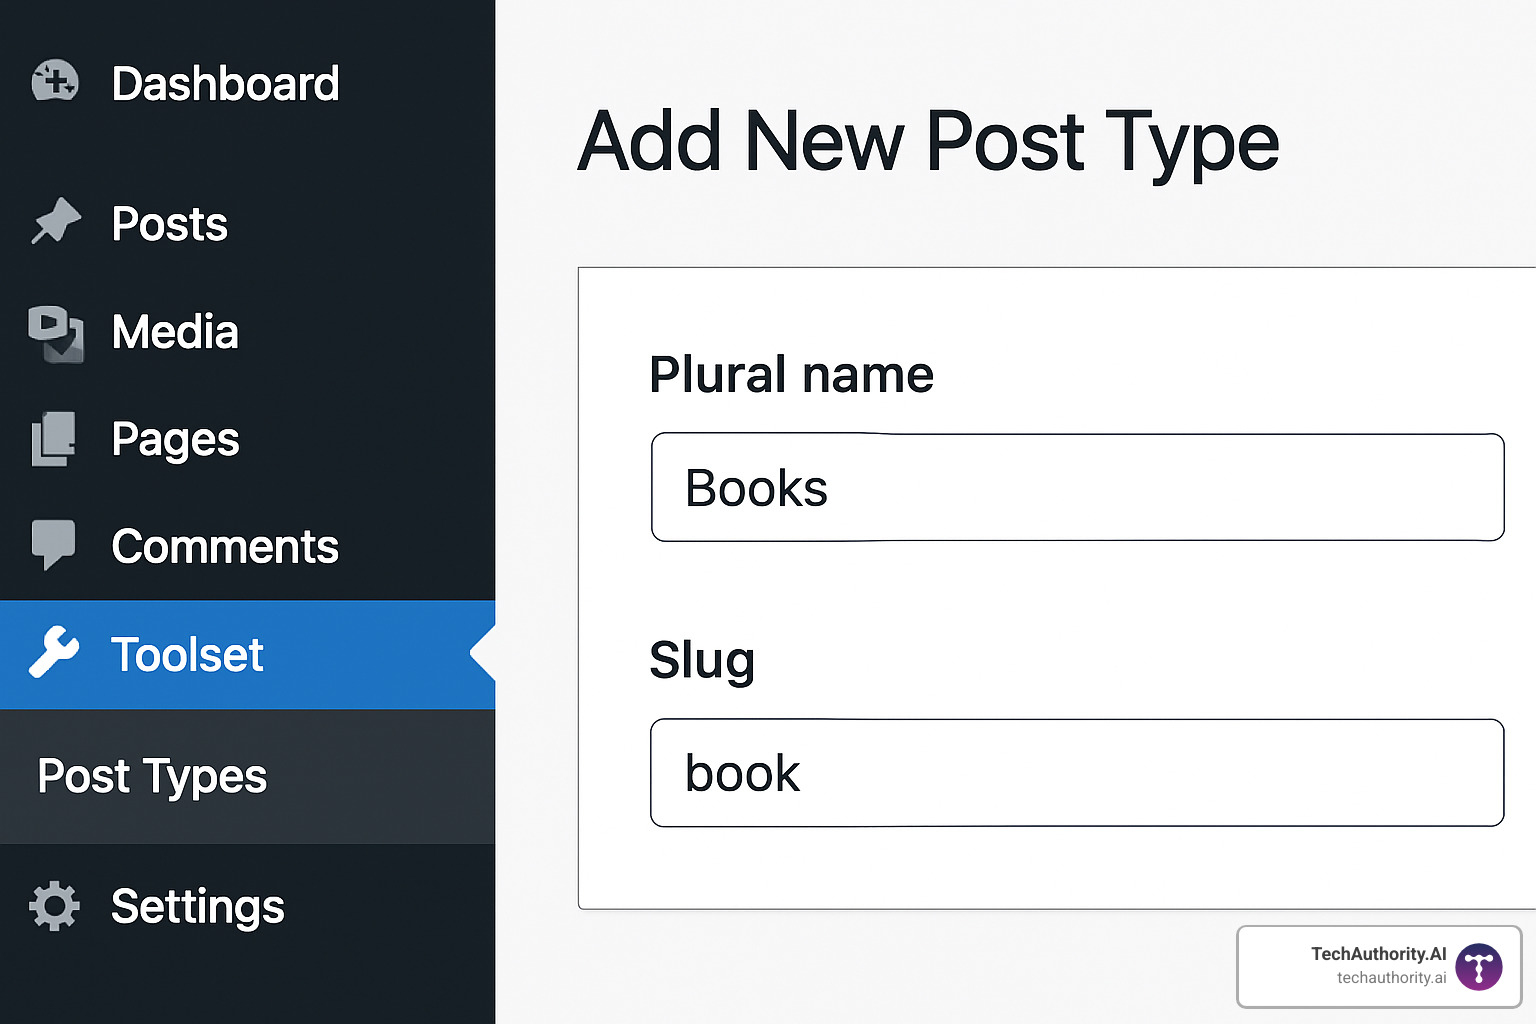Open the Dashboard menu item
The image size is (1536, 1024).
[226, 84]
